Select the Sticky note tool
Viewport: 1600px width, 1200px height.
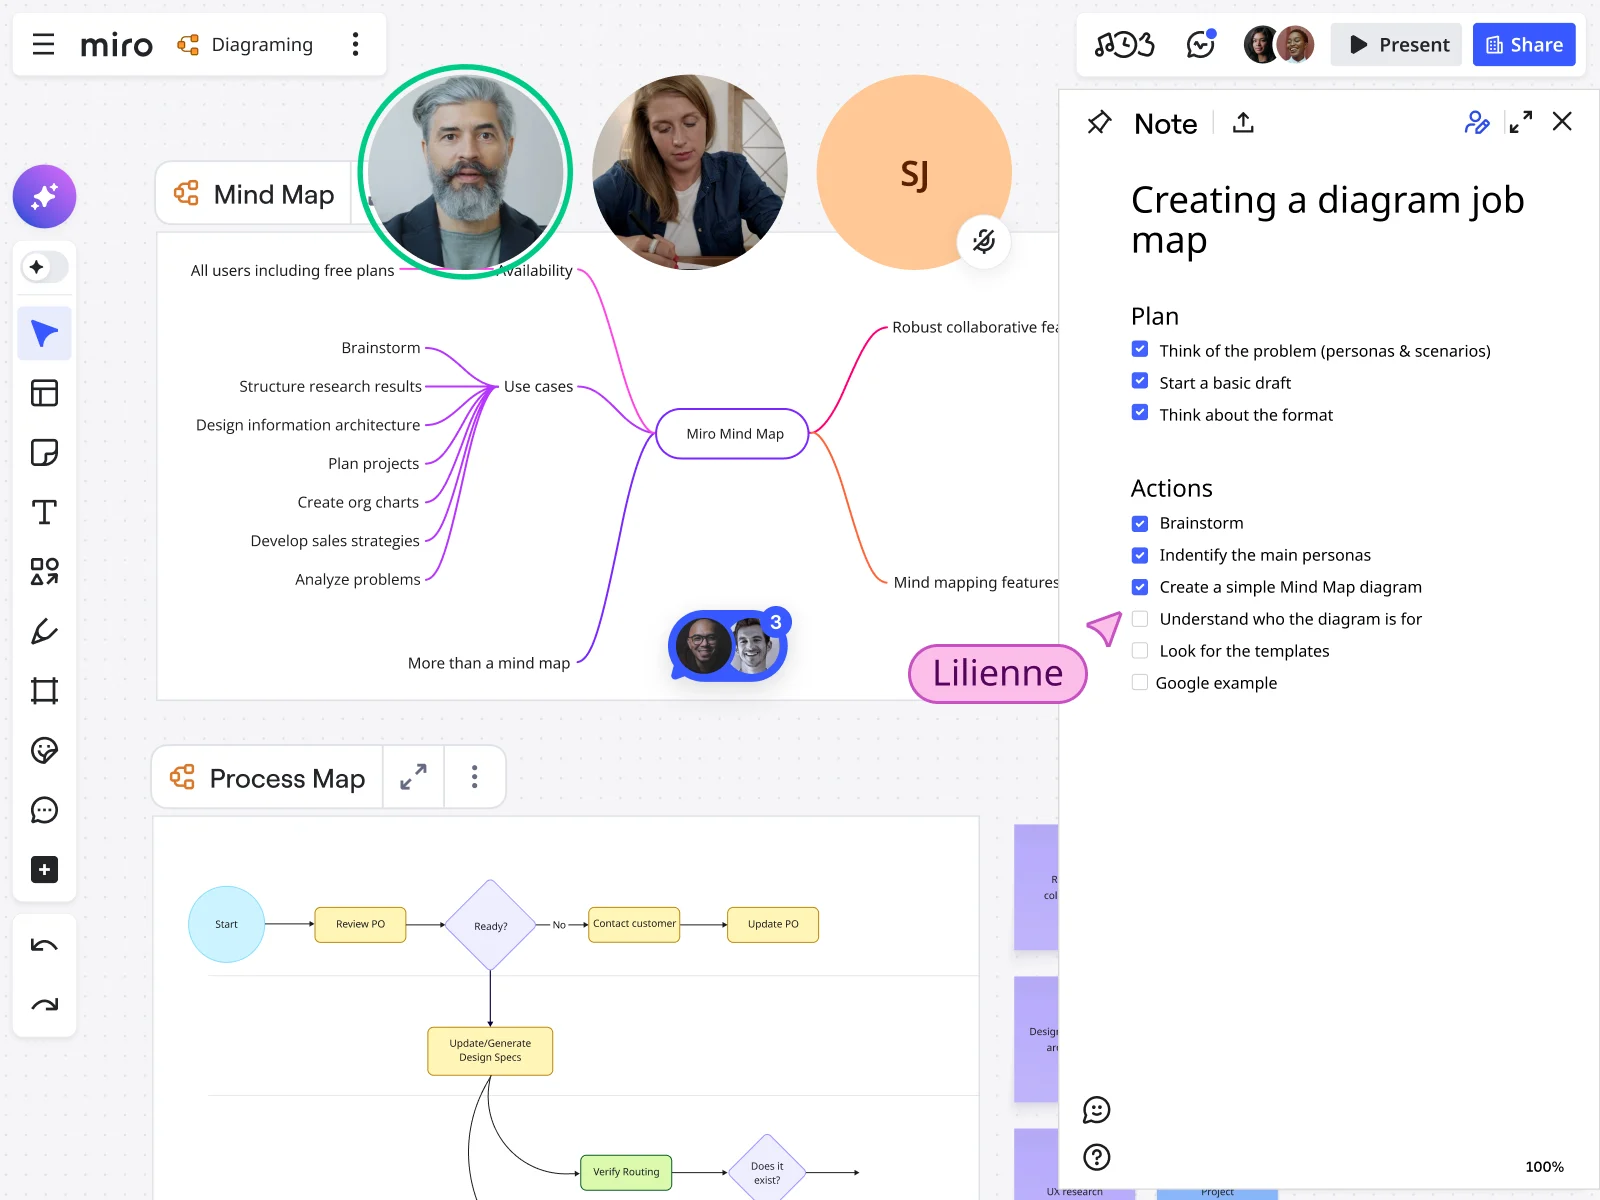pyautogui.click(x=44, y=452)
